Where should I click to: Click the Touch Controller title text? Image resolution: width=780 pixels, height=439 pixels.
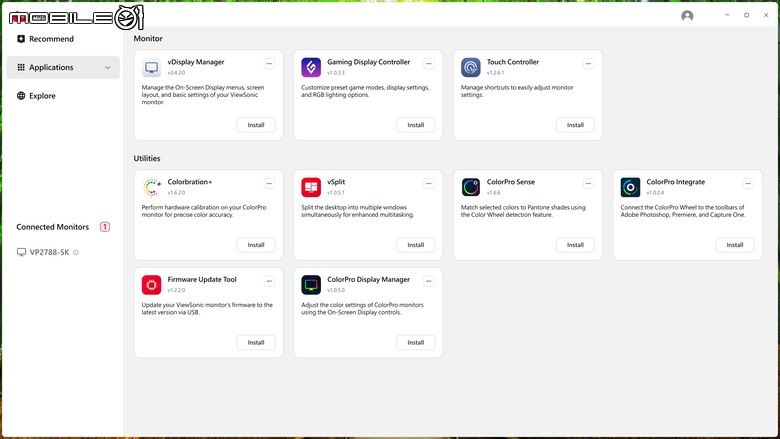(513, 62)
